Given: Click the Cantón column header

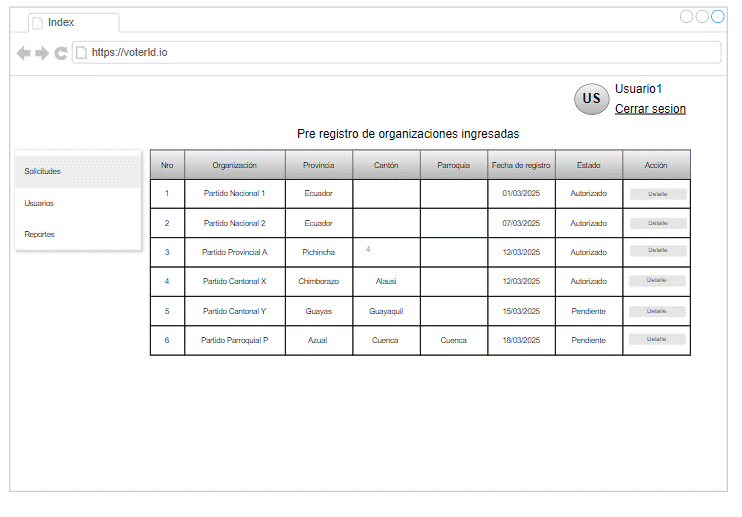Looking at the screenshot, I should click(386, 165).
